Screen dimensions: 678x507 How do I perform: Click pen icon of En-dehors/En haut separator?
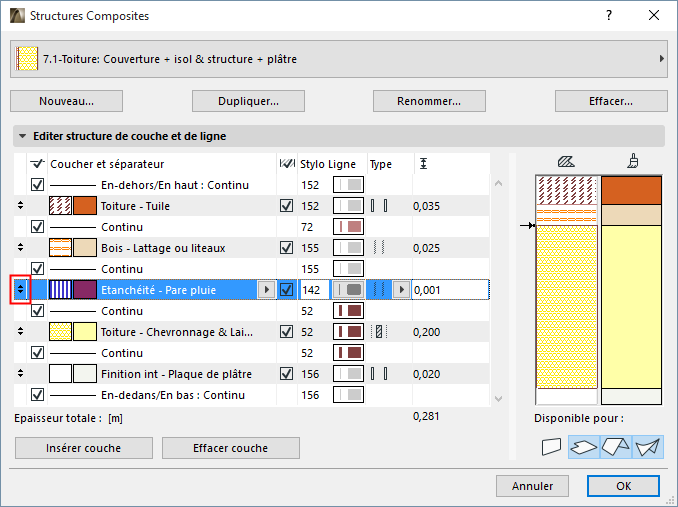pos(348,185)
